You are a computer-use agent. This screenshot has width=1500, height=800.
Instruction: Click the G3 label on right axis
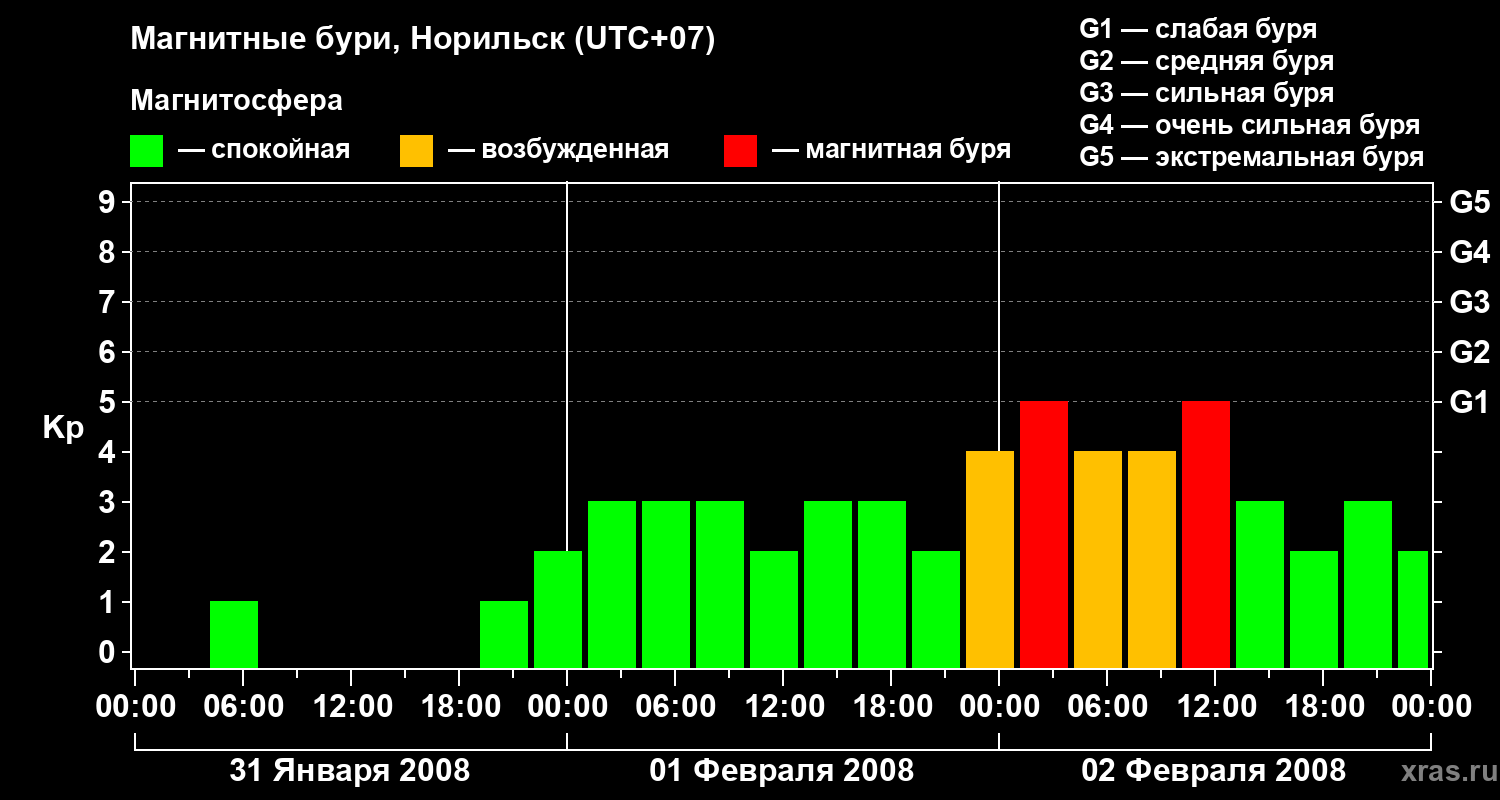click(1469, 302)
